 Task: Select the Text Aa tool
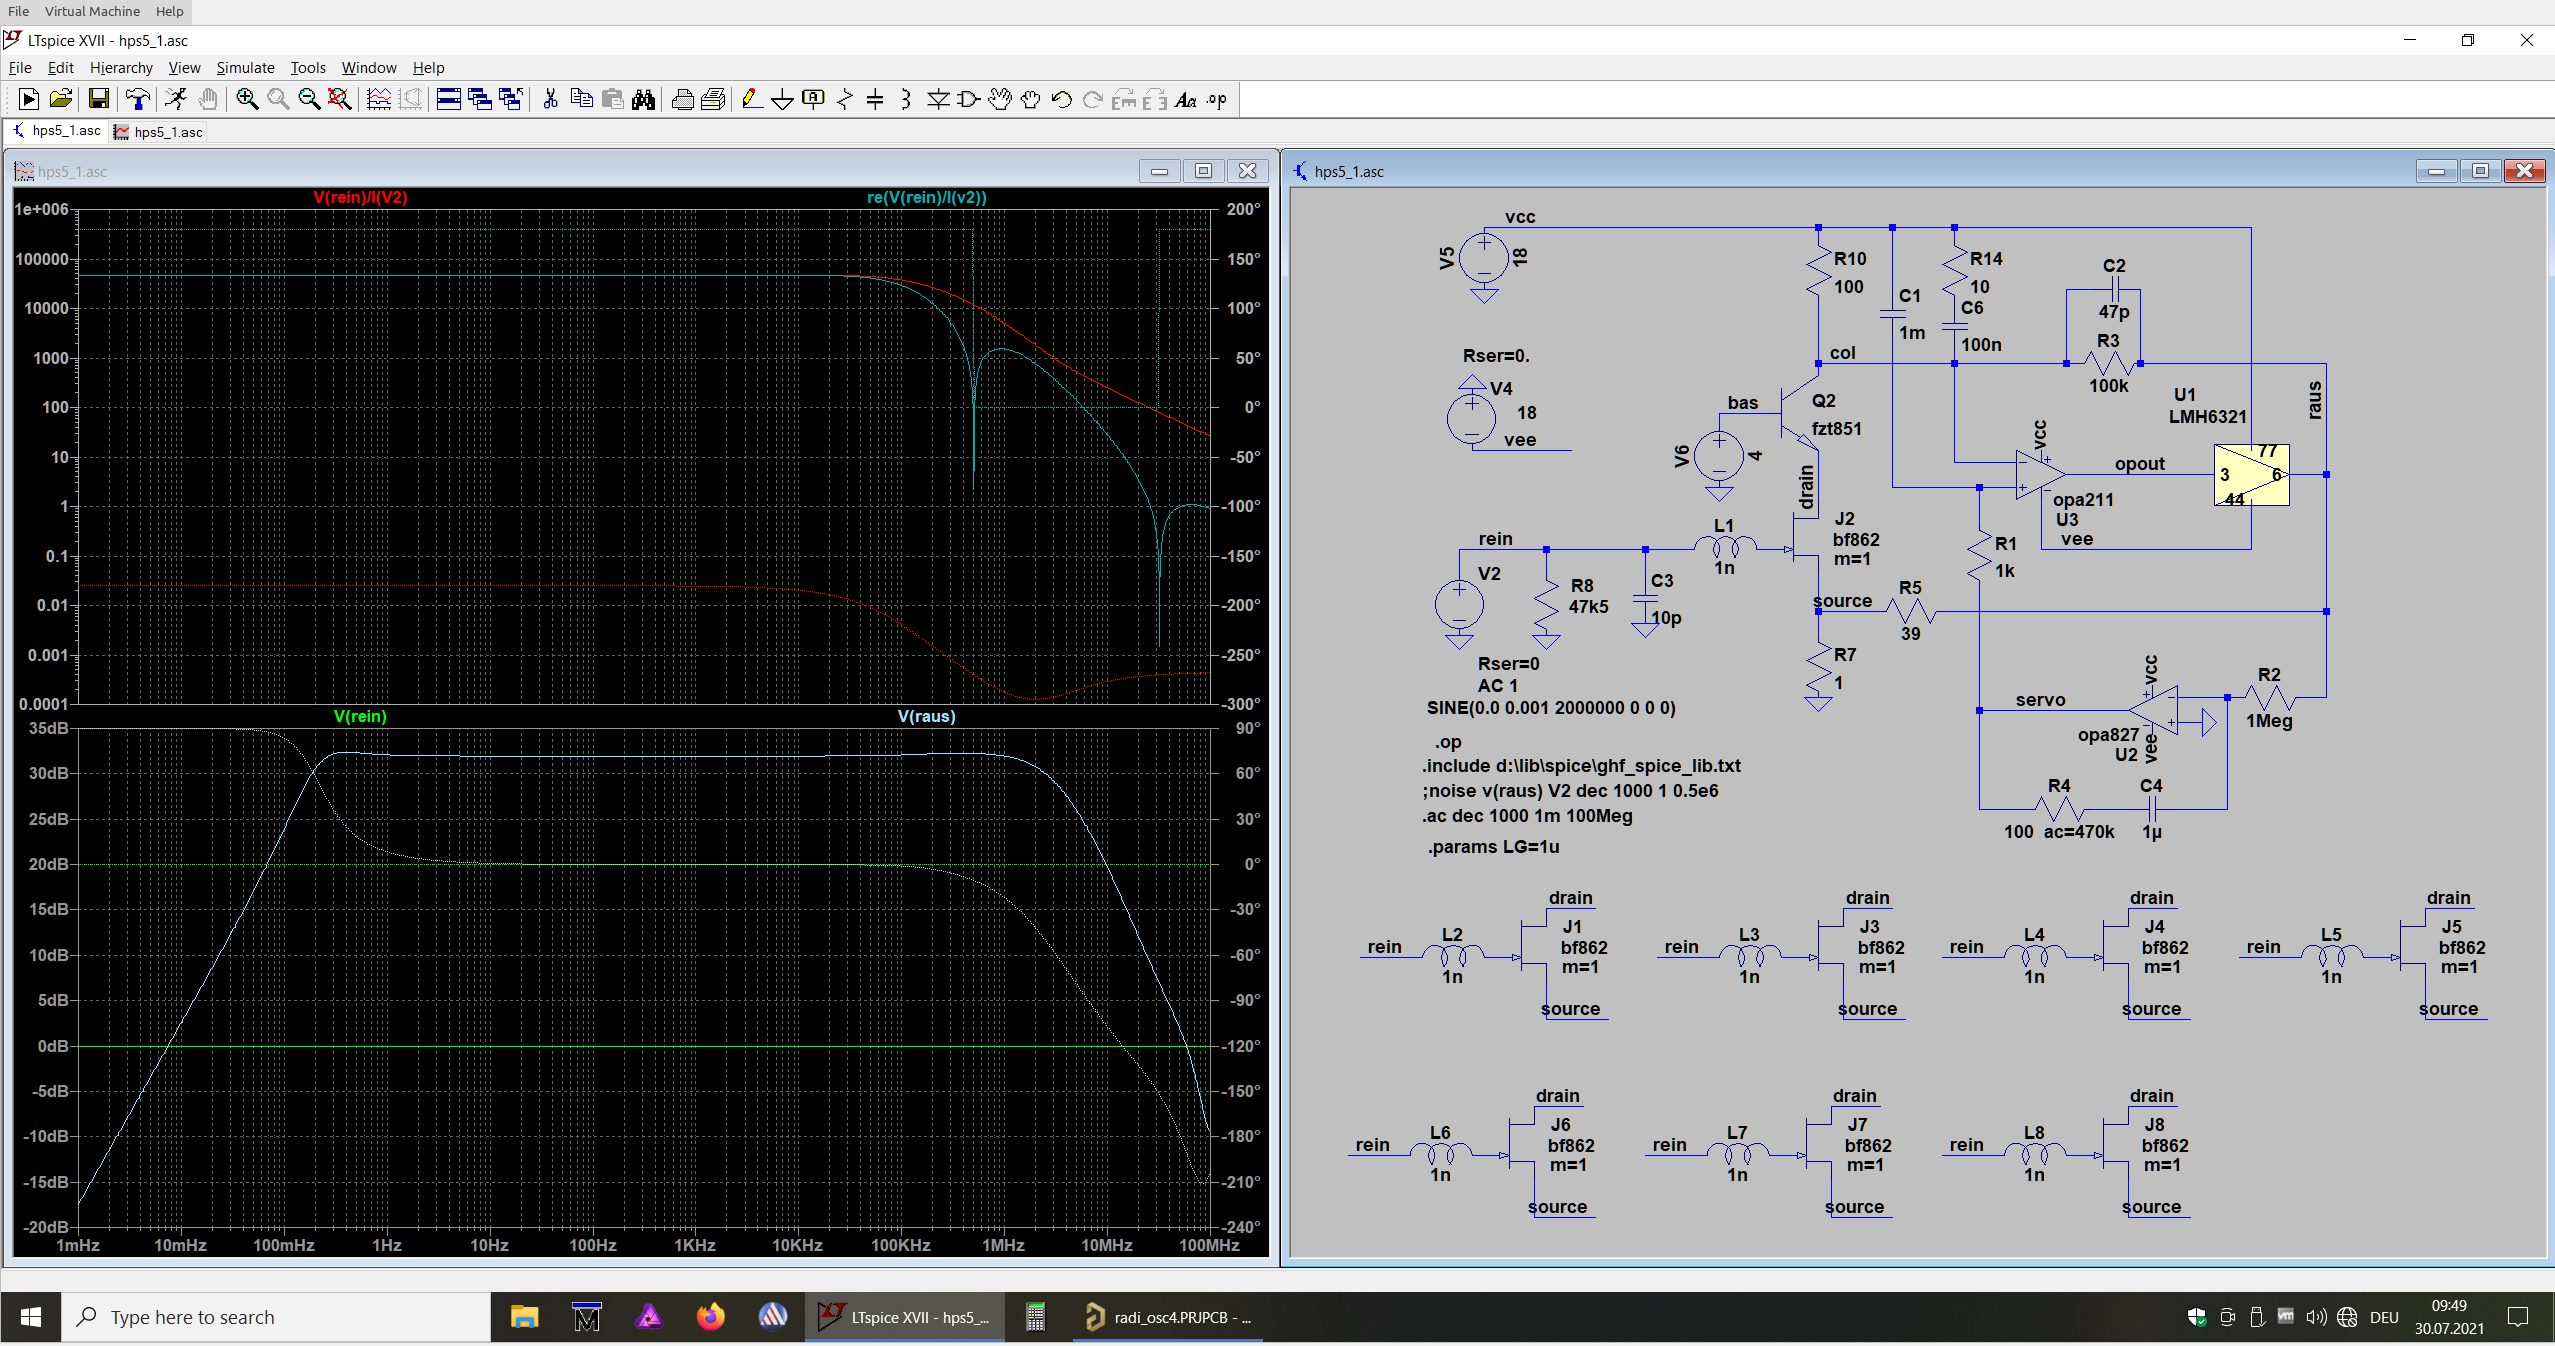pos(1186,99)
